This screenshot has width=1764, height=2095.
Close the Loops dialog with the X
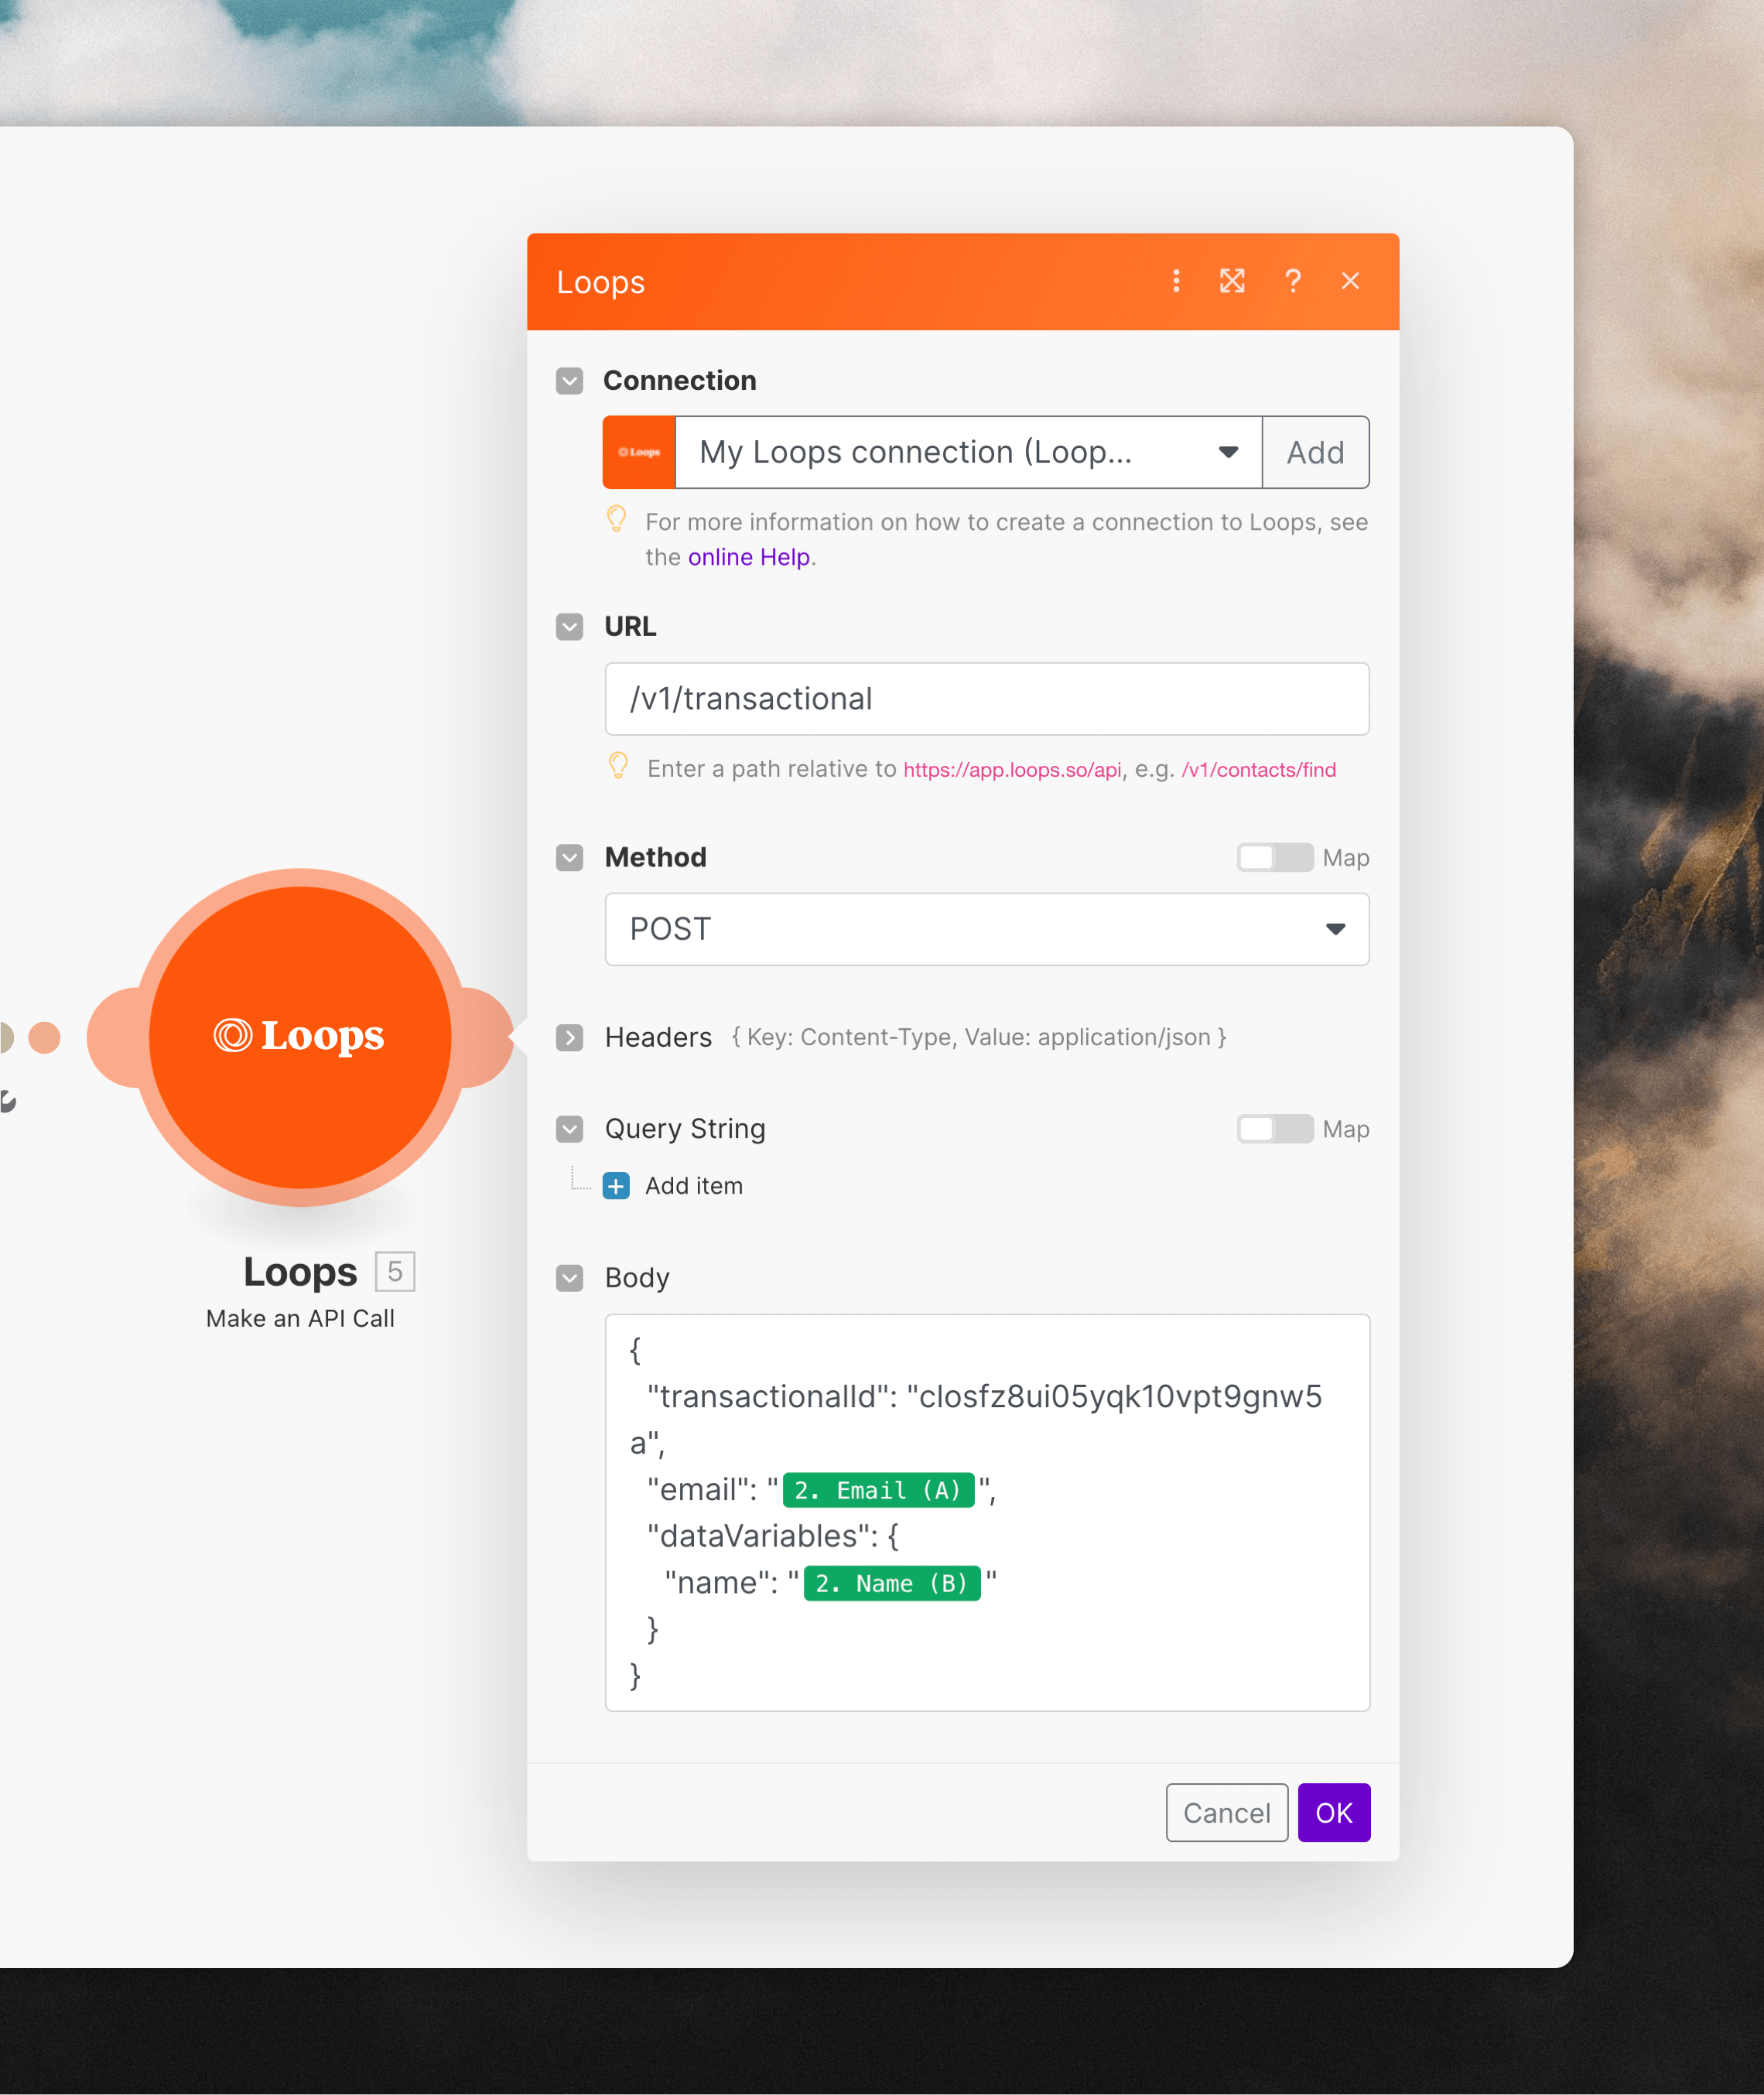coord(1350,281)
